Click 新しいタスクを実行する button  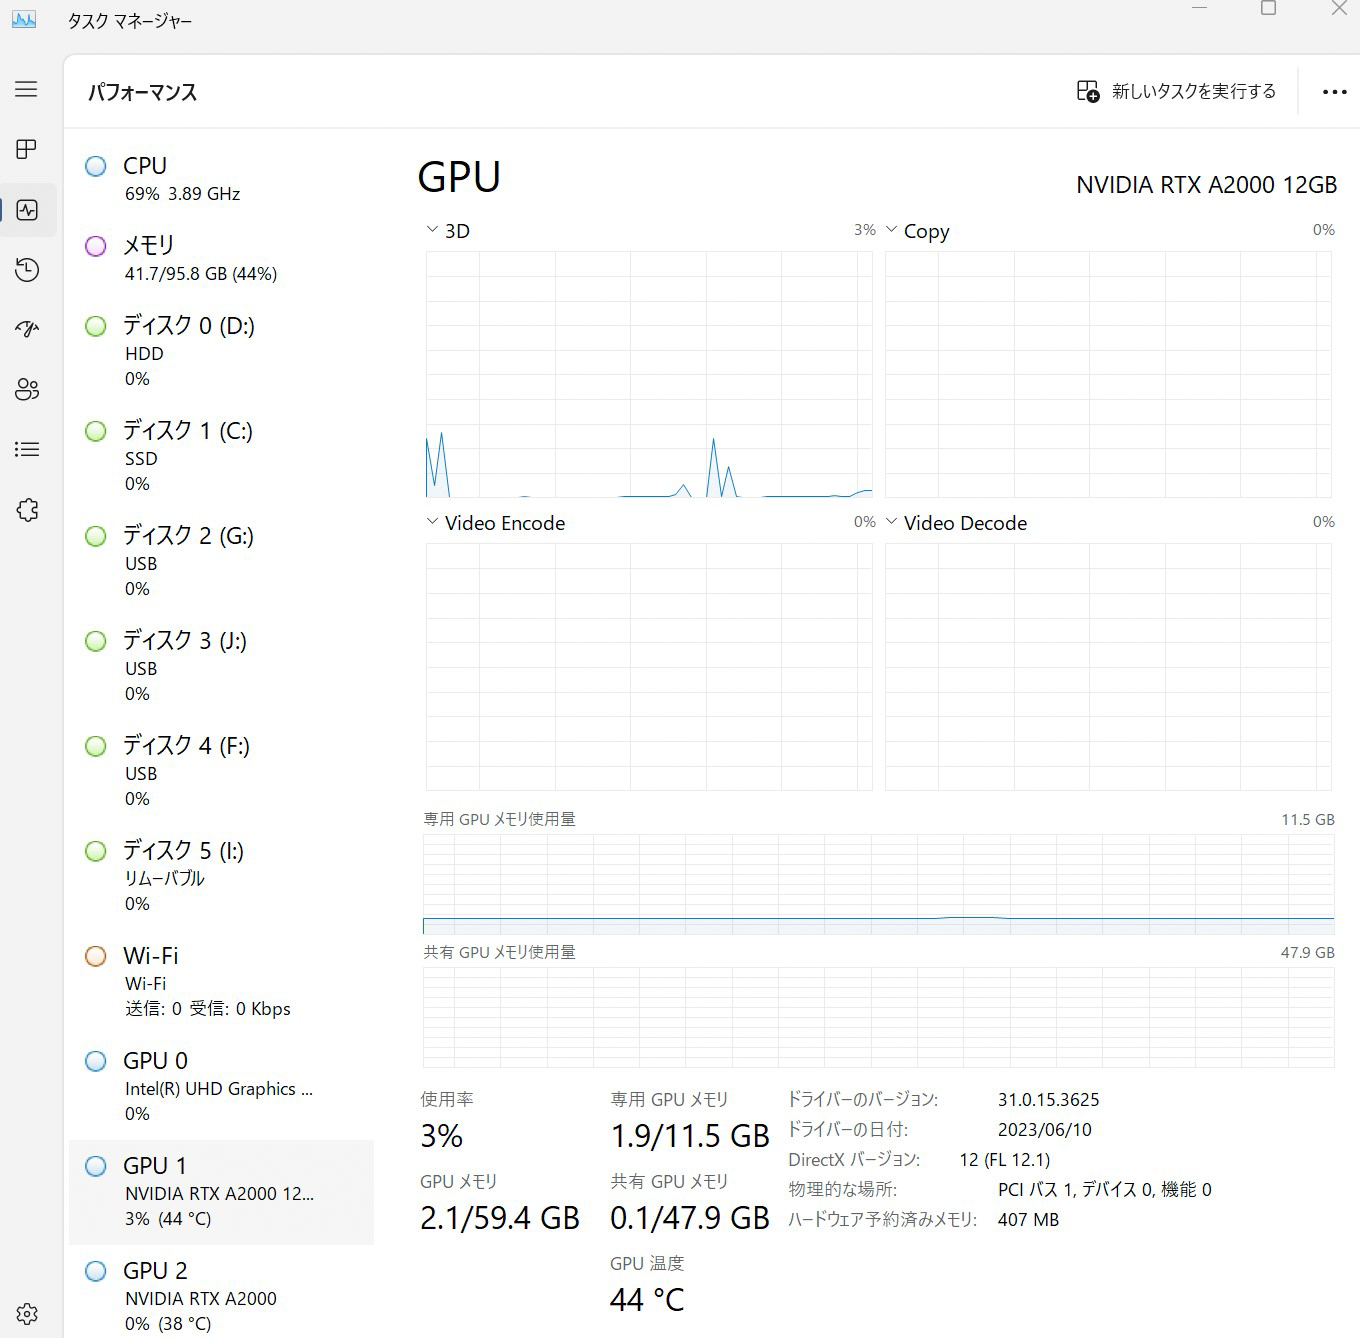click(1177, 91)
